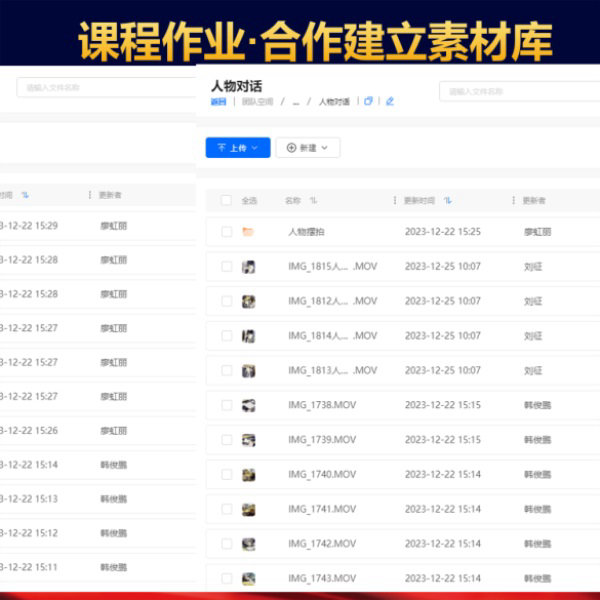Click the edit pencil icon in breadcrumb

click(389, 101)
